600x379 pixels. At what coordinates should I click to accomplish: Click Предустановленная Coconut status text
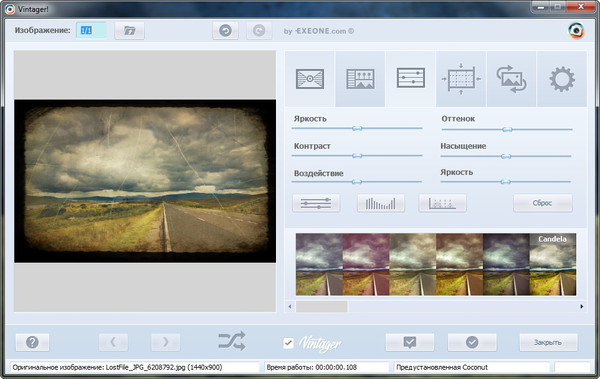click(x=442, y=367)
